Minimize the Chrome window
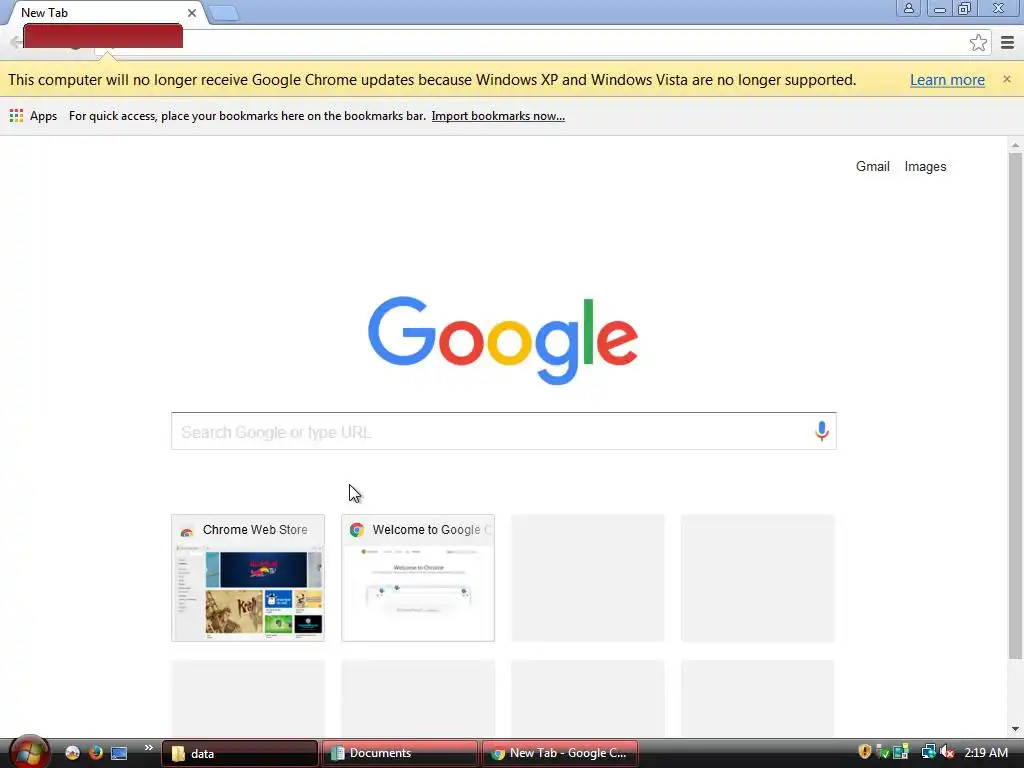 940,8
